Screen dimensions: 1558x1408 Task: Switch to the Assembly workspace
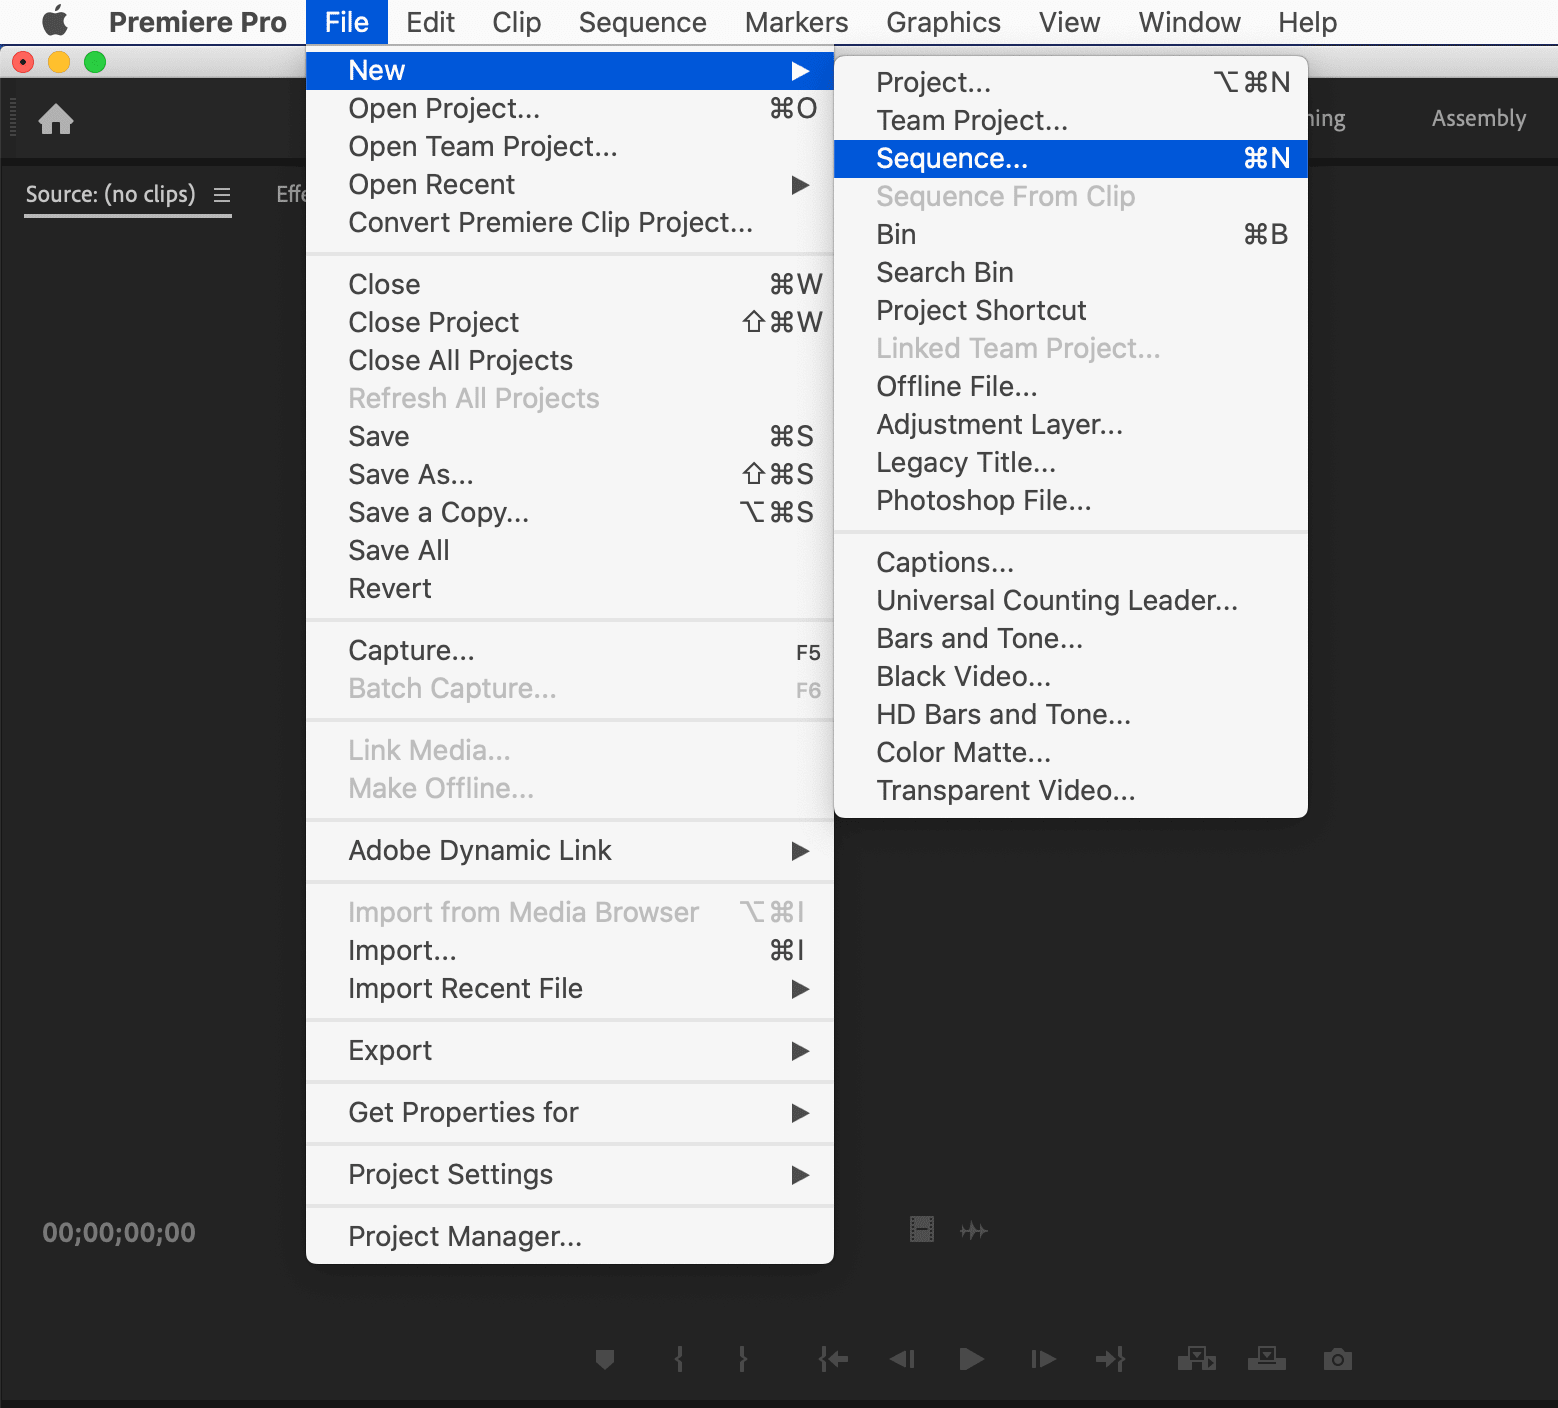(x=1479, y=118)
